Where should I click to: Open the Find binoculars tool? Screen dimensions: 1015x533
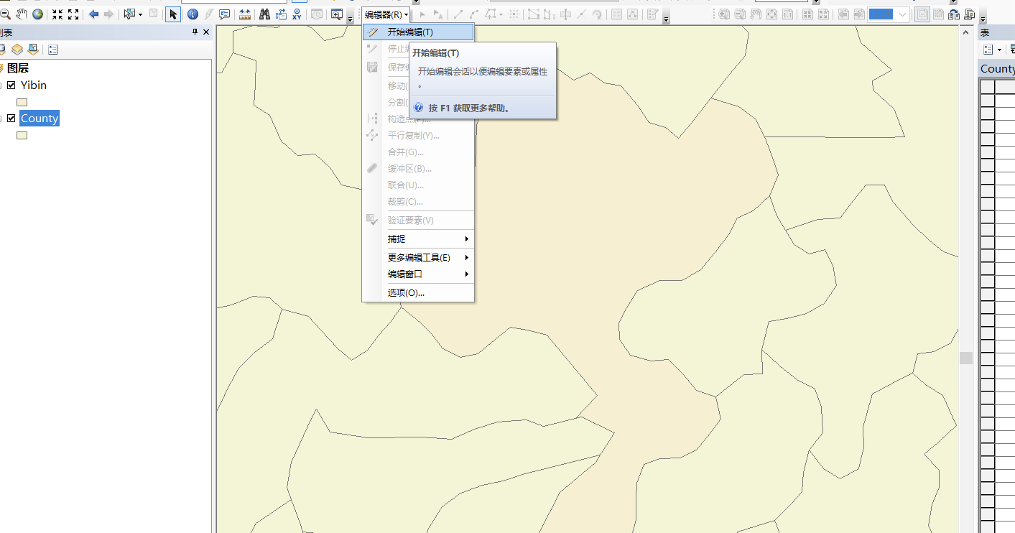[265, 14]
